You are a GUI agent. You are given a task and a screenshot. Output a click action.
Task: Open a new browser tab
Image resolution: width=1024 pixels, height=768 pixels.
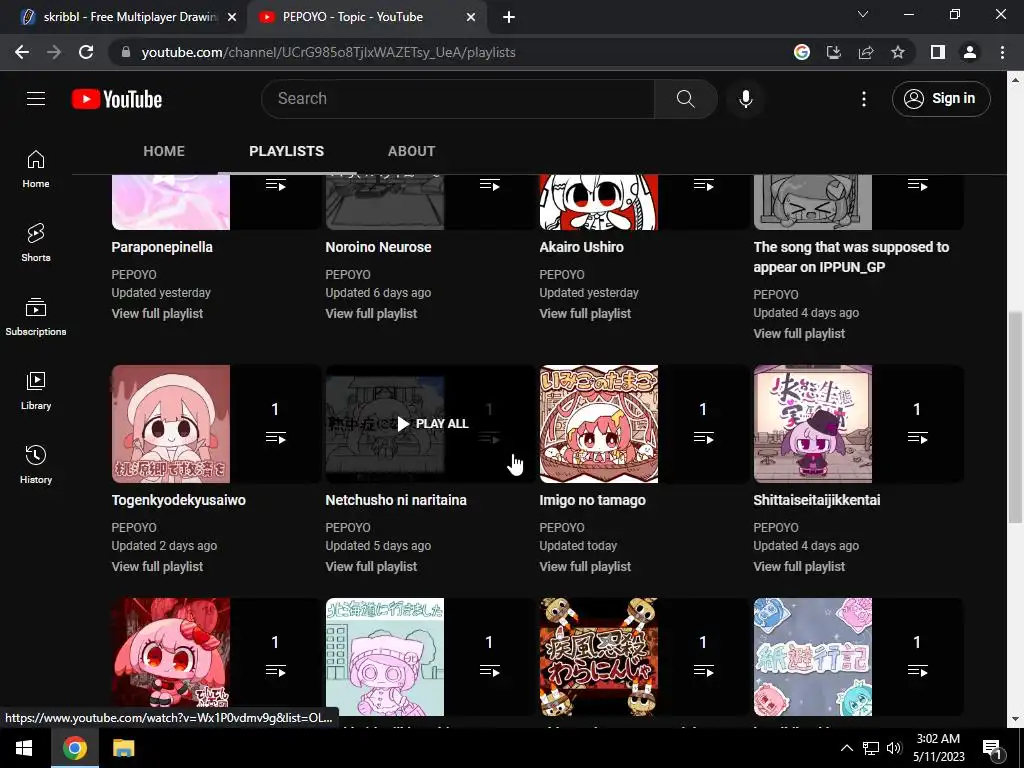pyautogui.click(x=509, y=18)
